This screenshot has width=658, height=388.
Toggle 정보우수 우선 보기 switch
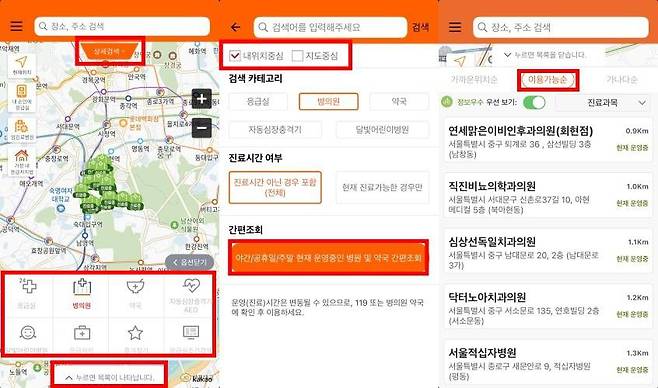pos(534,102)
